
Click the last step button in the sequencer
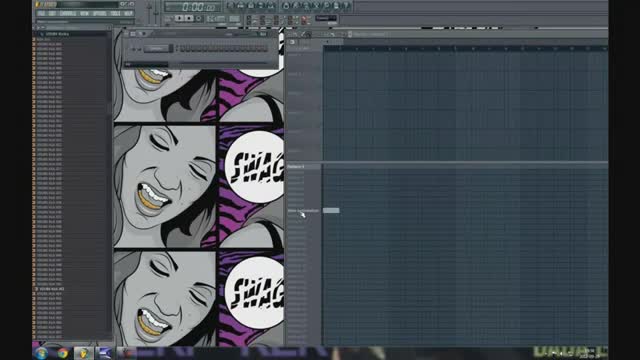265,49
